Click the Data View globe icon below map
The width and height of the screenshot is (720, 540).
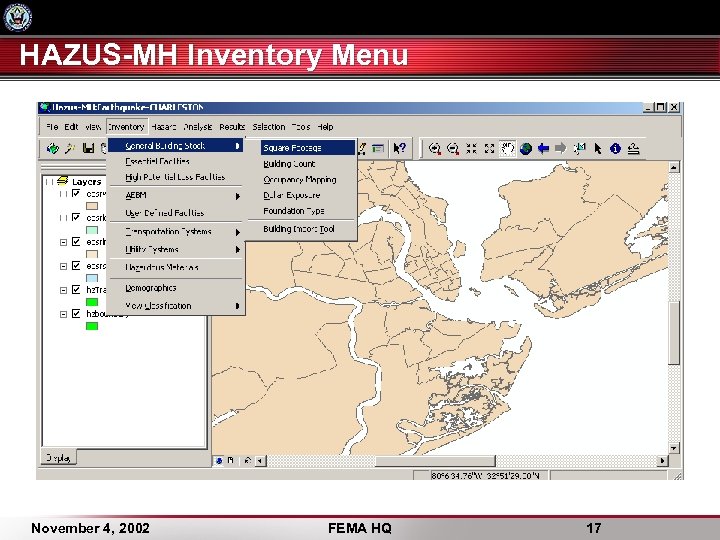click(219, 460)
